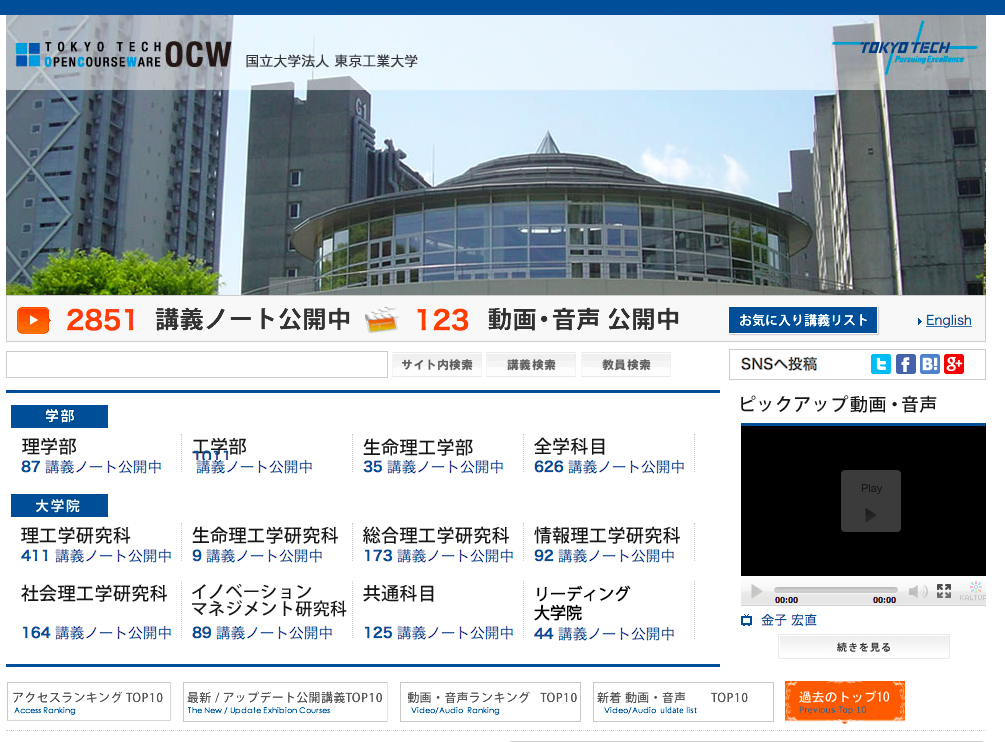Click the サイト内検索 button

tap(436, 365)
